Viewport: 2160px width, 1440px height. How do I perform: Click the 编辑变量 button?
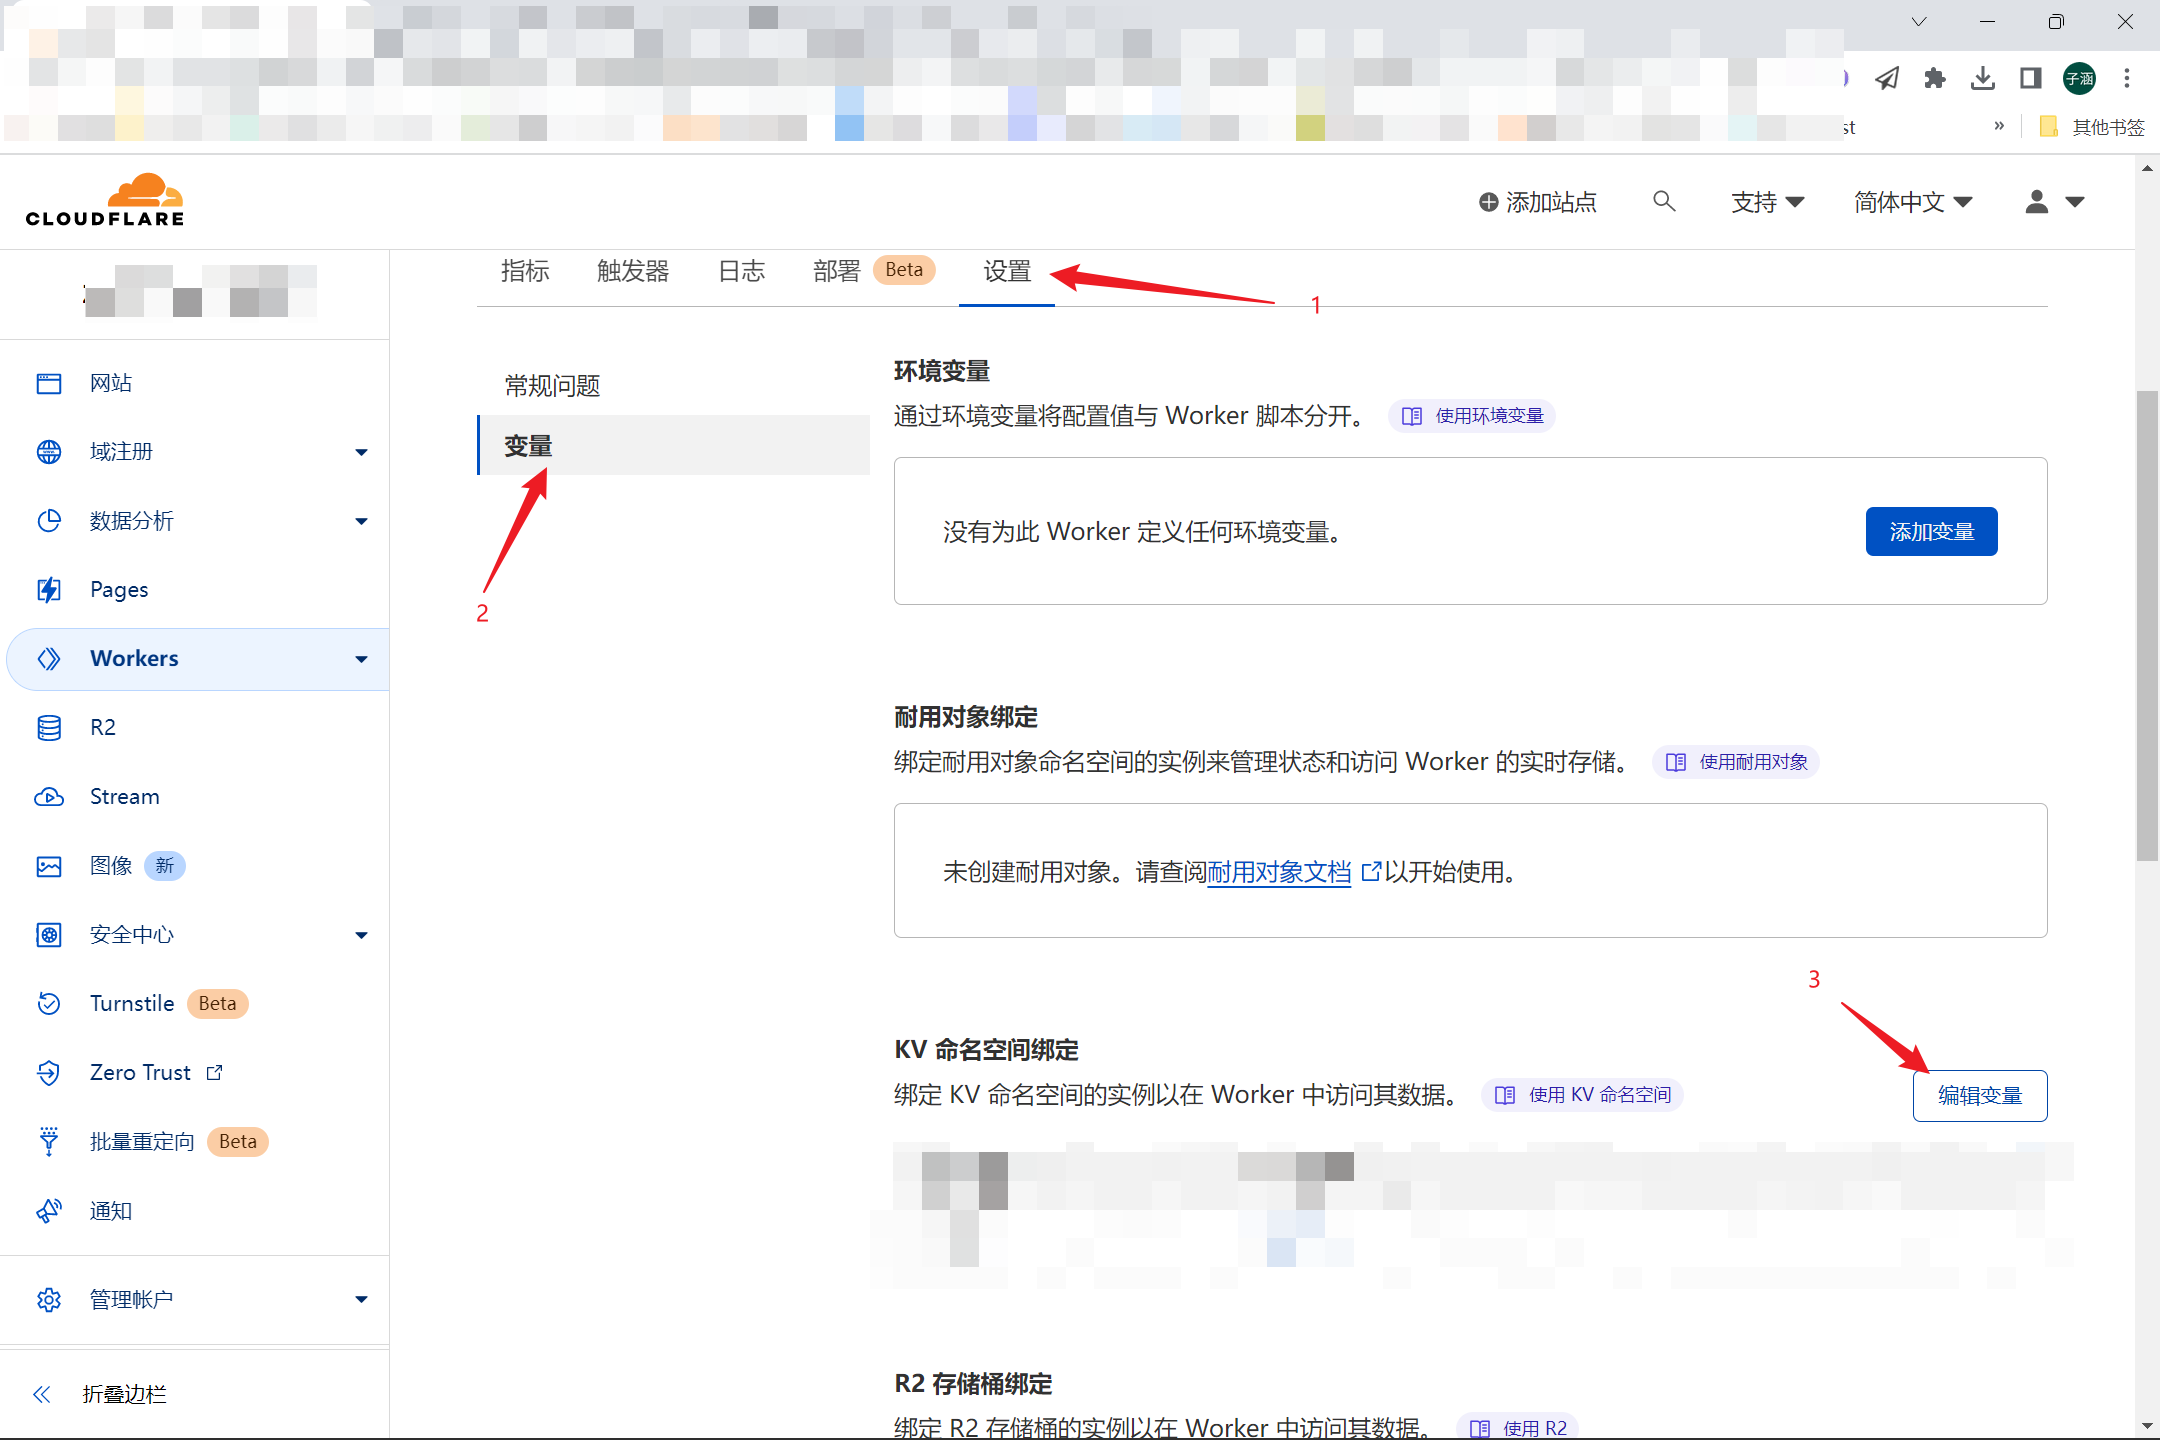click(x=1980, y=1096)
